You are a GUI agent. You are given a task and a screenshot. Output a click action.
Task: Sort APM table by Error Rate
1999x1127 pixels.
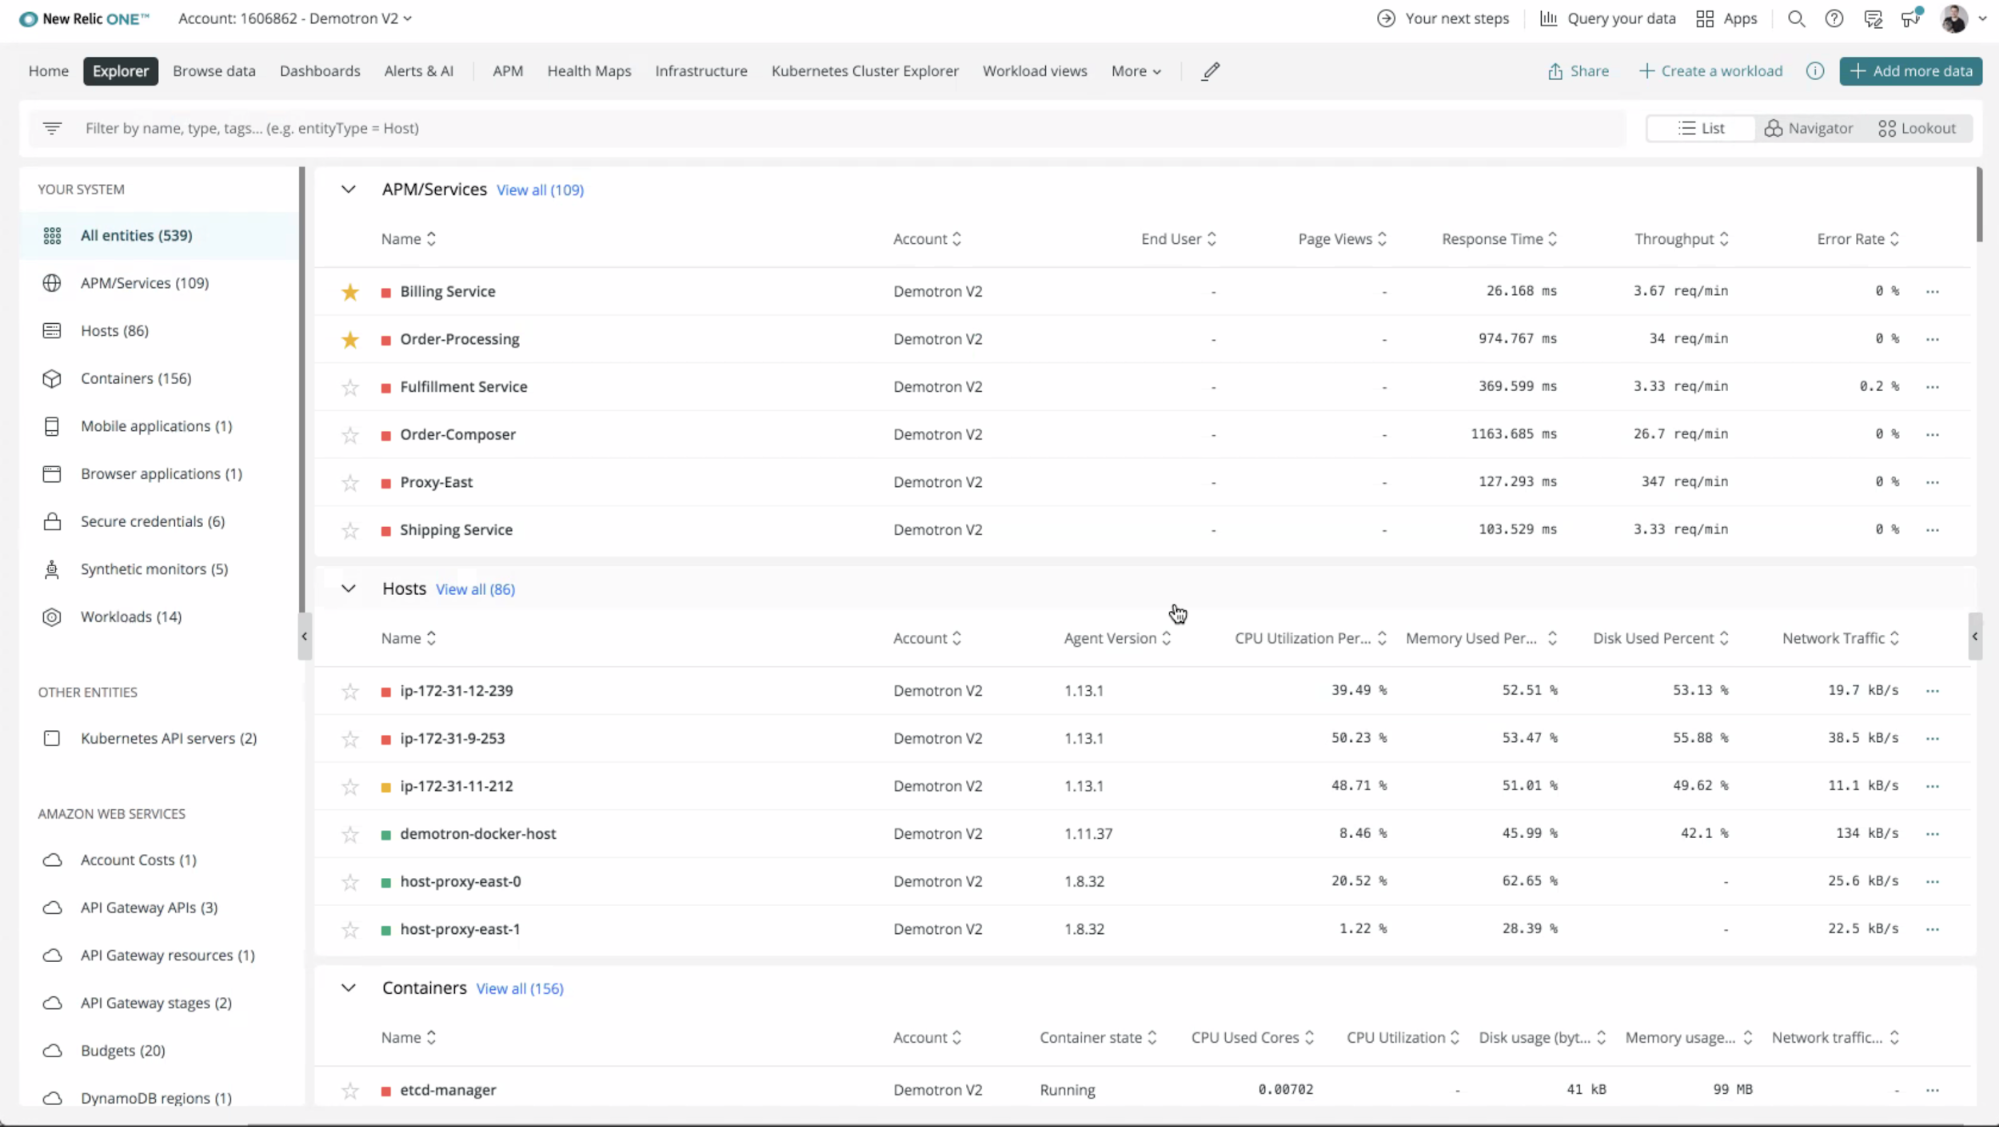coord(1858,239)
